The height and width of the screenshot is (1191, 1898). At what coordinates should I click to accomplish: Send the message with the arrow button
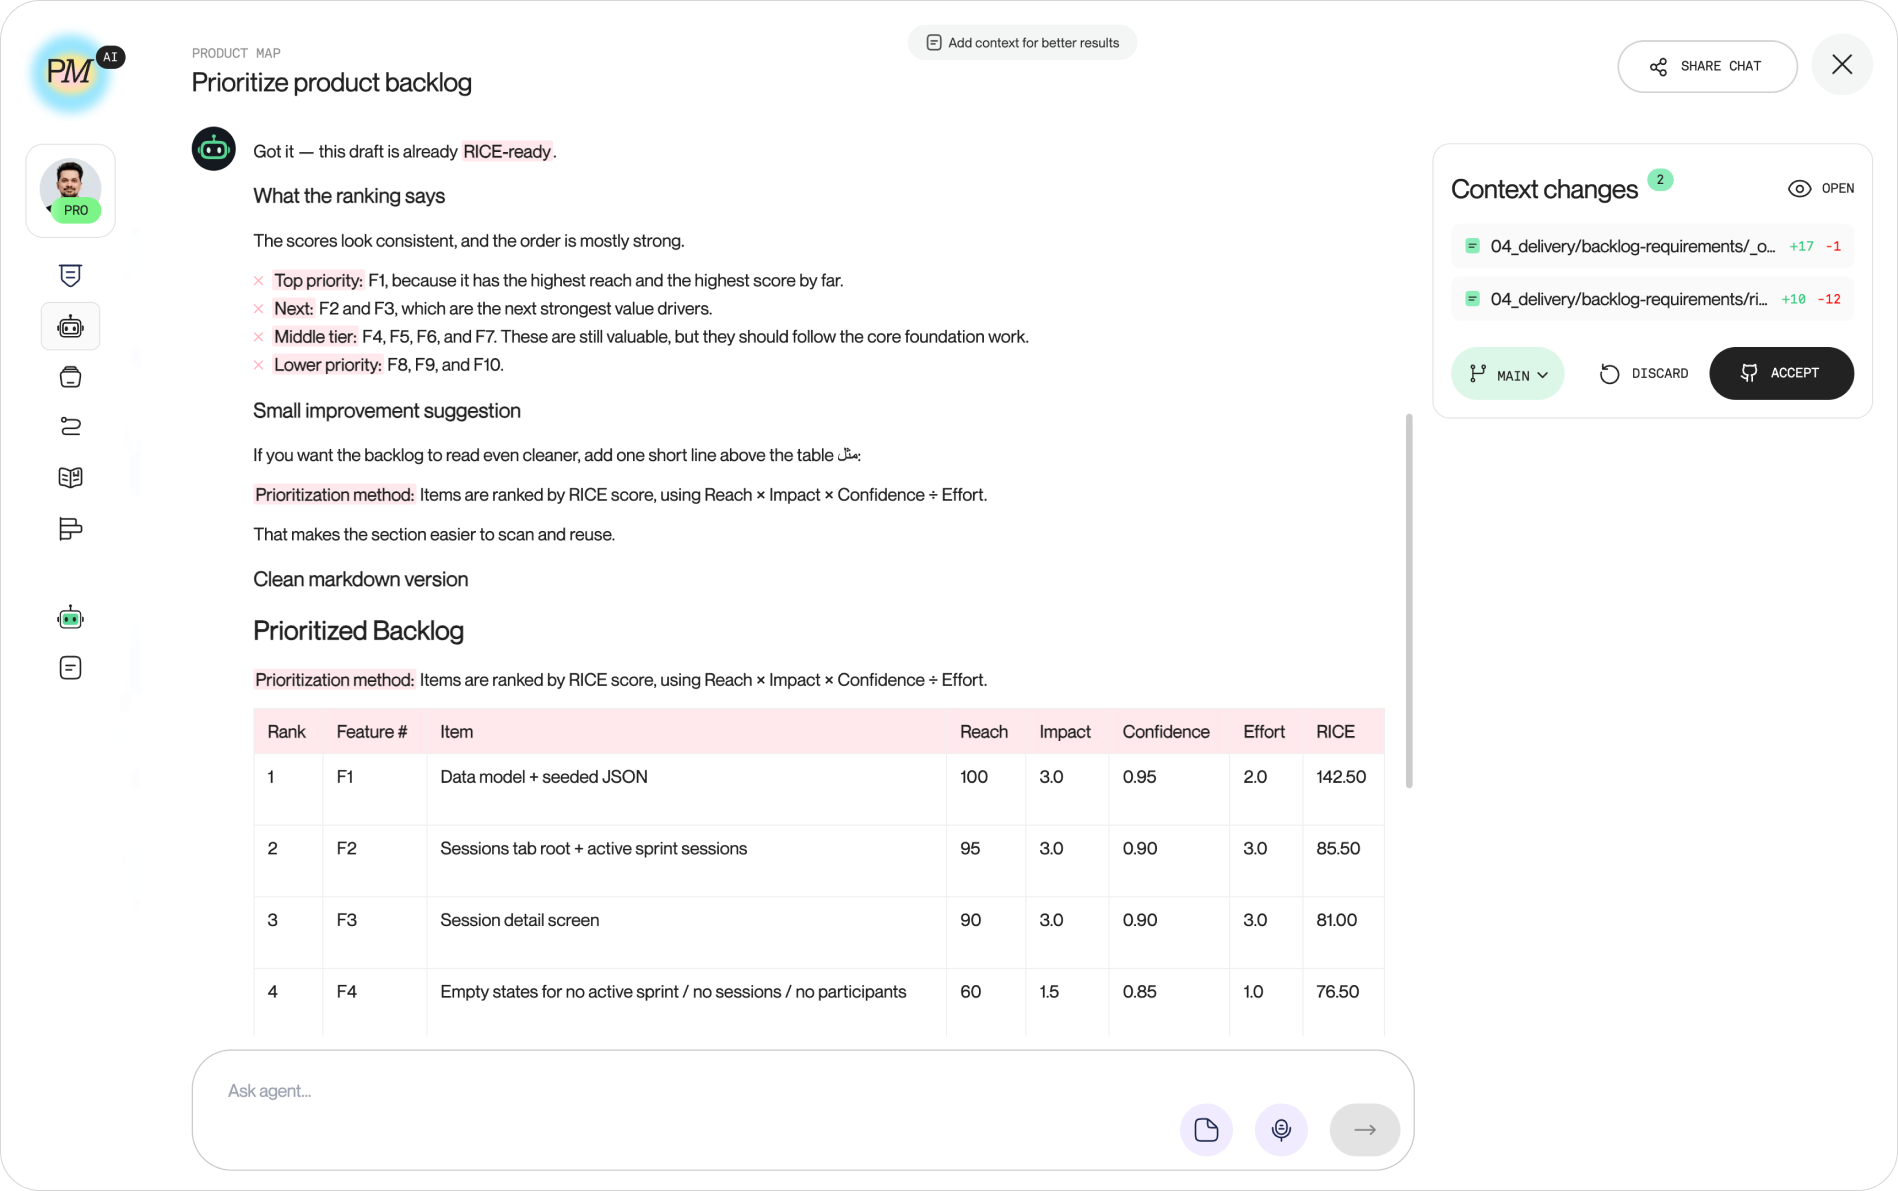pyautogui.click(x=1365, y=1130)
